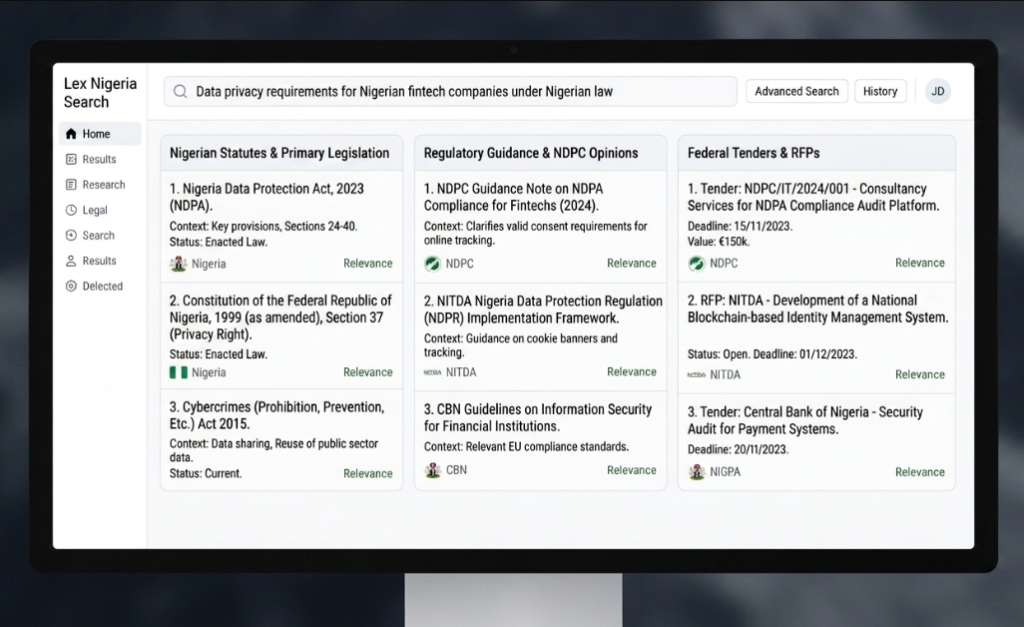Open search History

pos(880,91)
